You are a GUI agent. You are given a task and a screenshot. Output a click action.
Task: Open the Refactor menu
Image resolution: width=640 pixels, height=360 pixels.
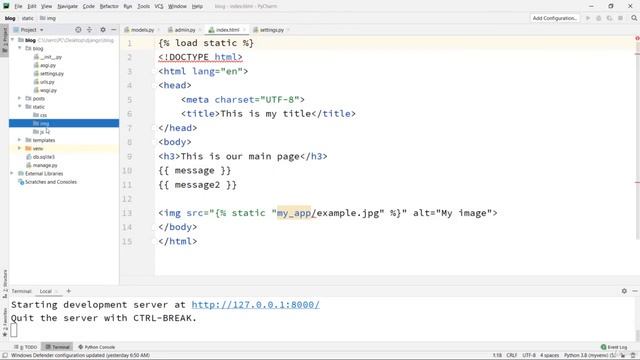pos(109,6)
